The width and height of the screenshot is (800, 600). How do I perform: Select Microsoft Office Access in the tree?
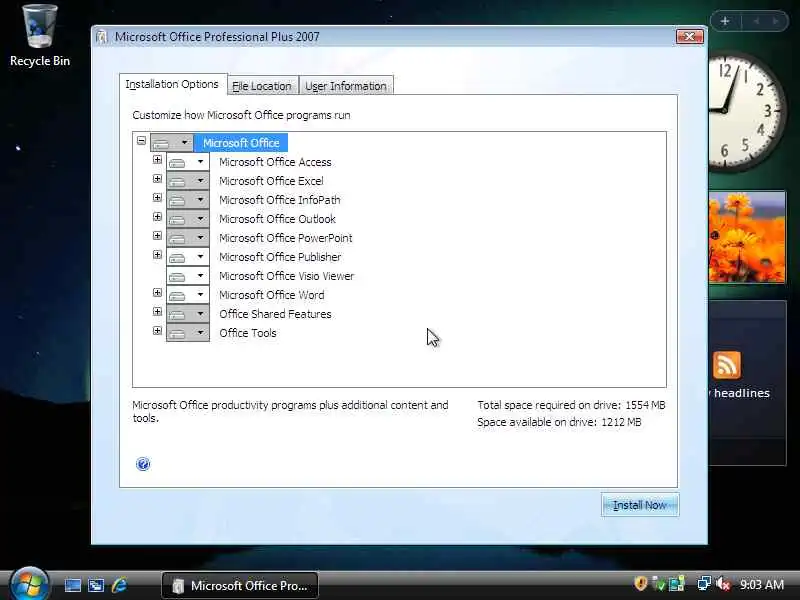(275, 162)
